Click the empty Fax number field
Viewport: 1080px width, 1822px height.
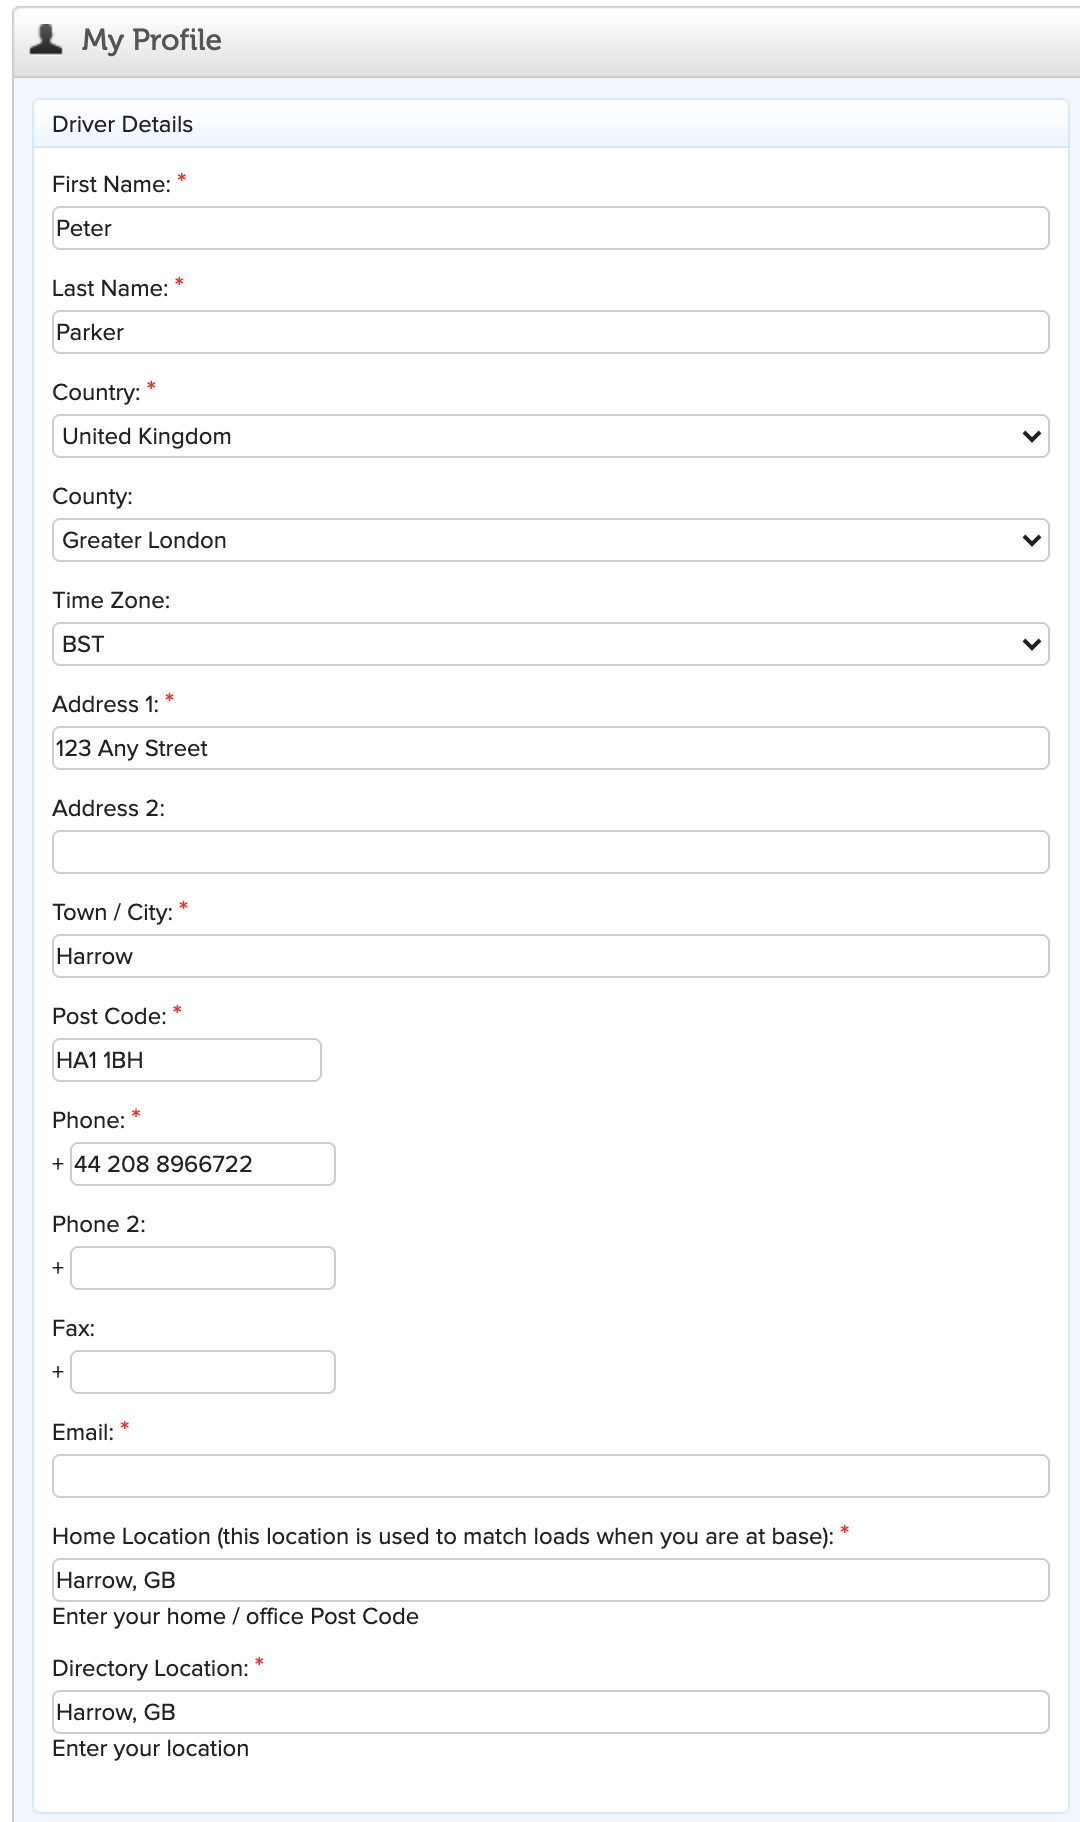pos(203,1372)
